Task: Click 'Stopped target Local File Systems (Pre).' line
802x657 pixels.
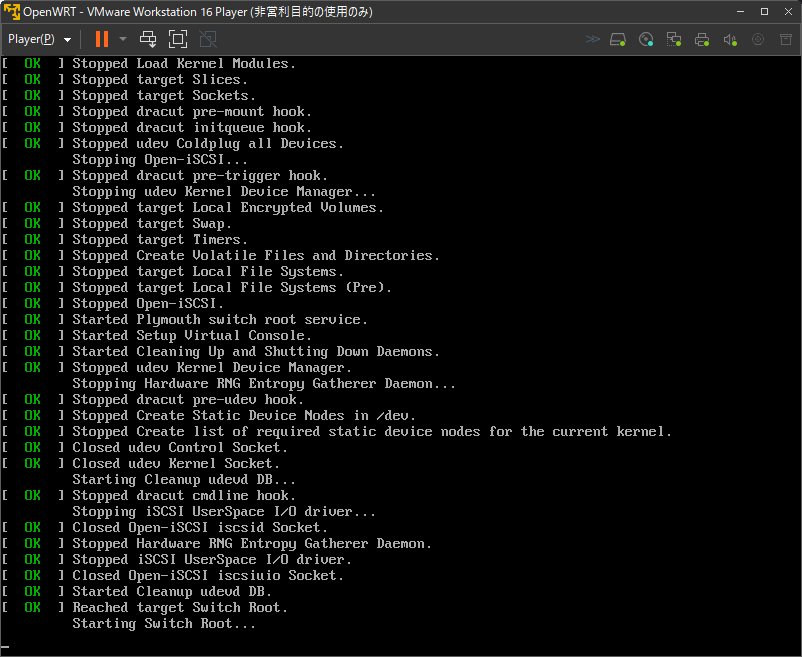Action: coord(232,288)
